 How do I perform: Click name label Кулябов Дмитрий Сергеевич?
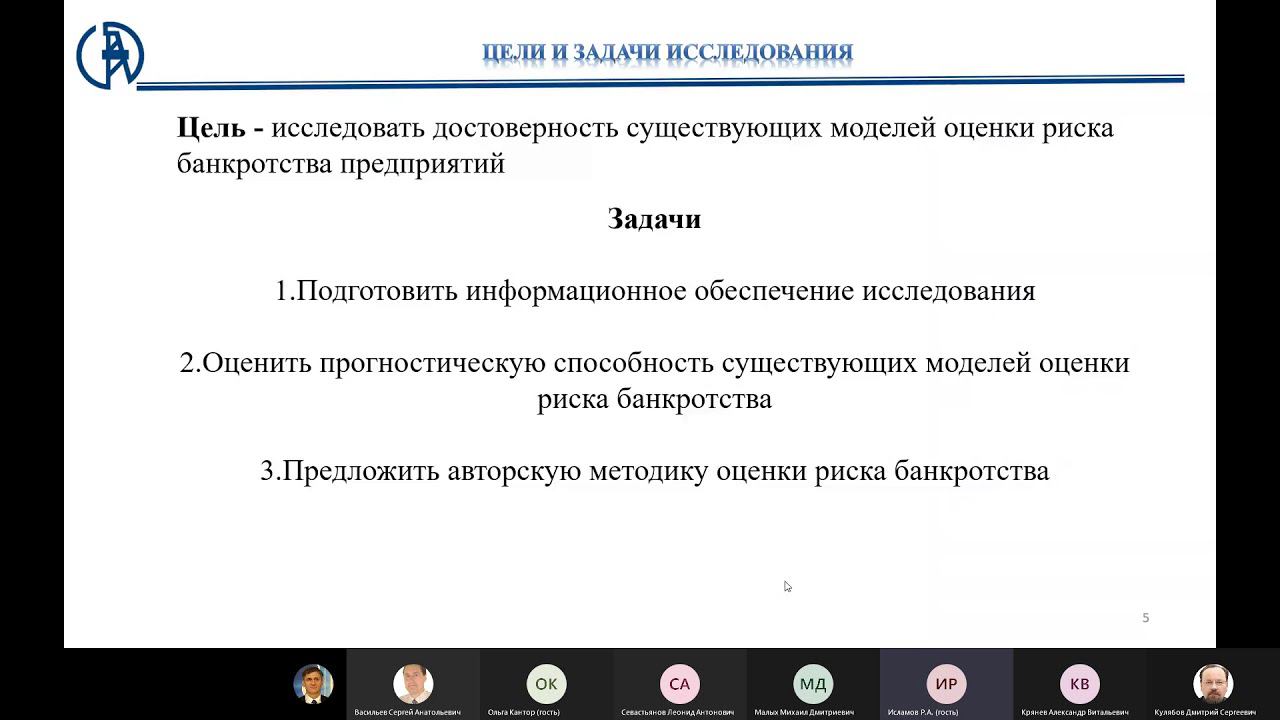click(1205, 712)
